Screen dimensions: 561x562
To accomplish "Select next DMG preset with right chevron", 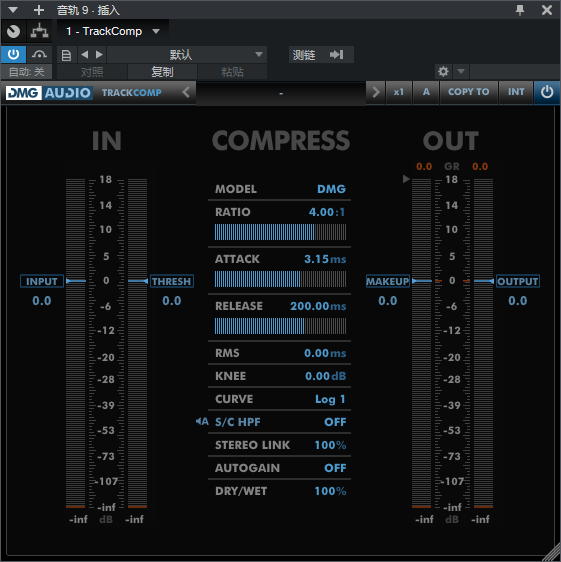I will pos(376,92).
